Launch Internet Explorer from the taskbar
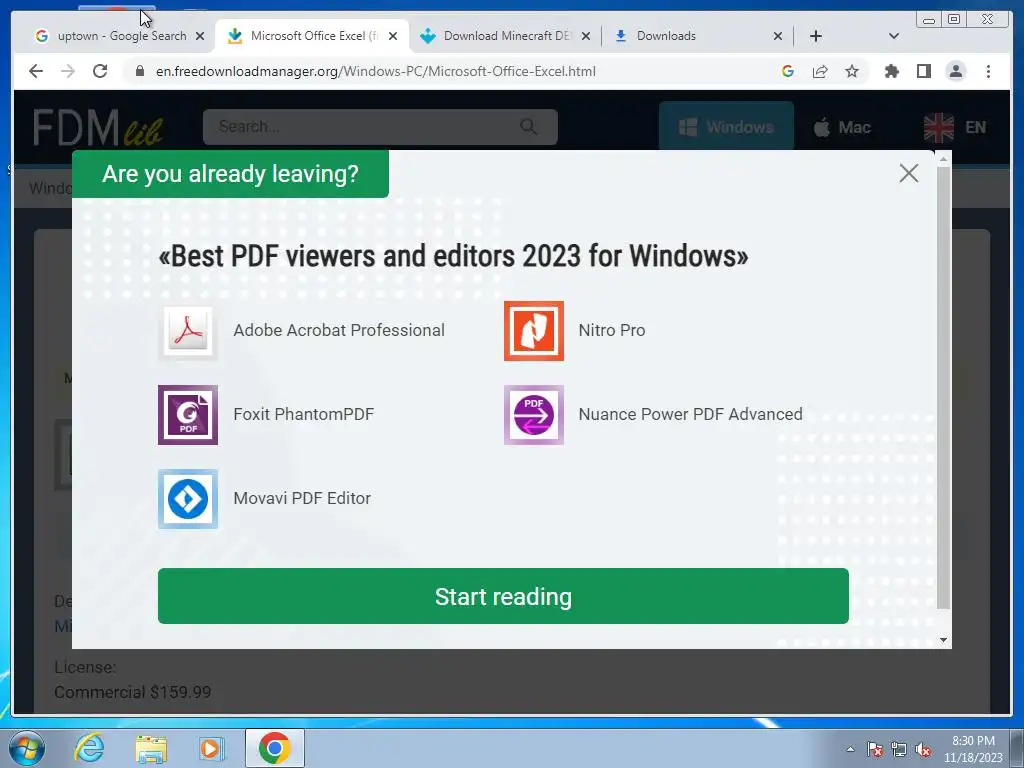 pyautogui.click(x=89, y=748)
